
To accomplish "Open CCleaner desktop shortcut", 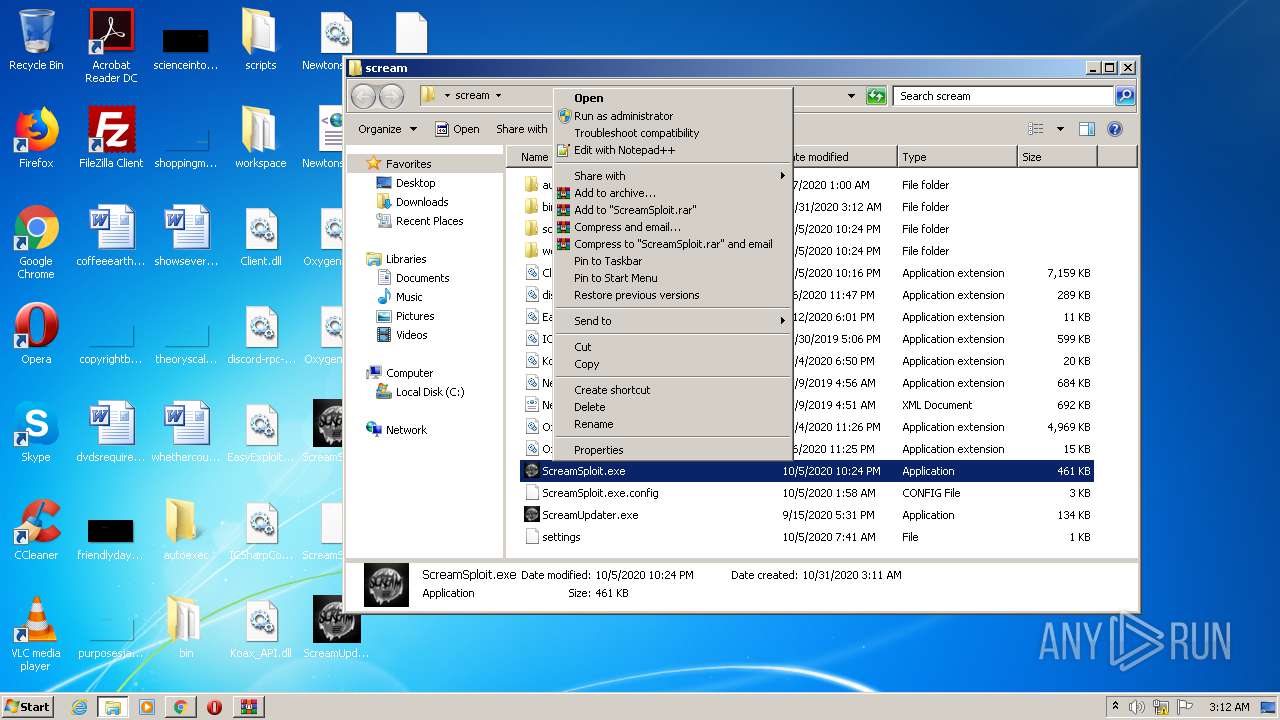I will 36,530.
